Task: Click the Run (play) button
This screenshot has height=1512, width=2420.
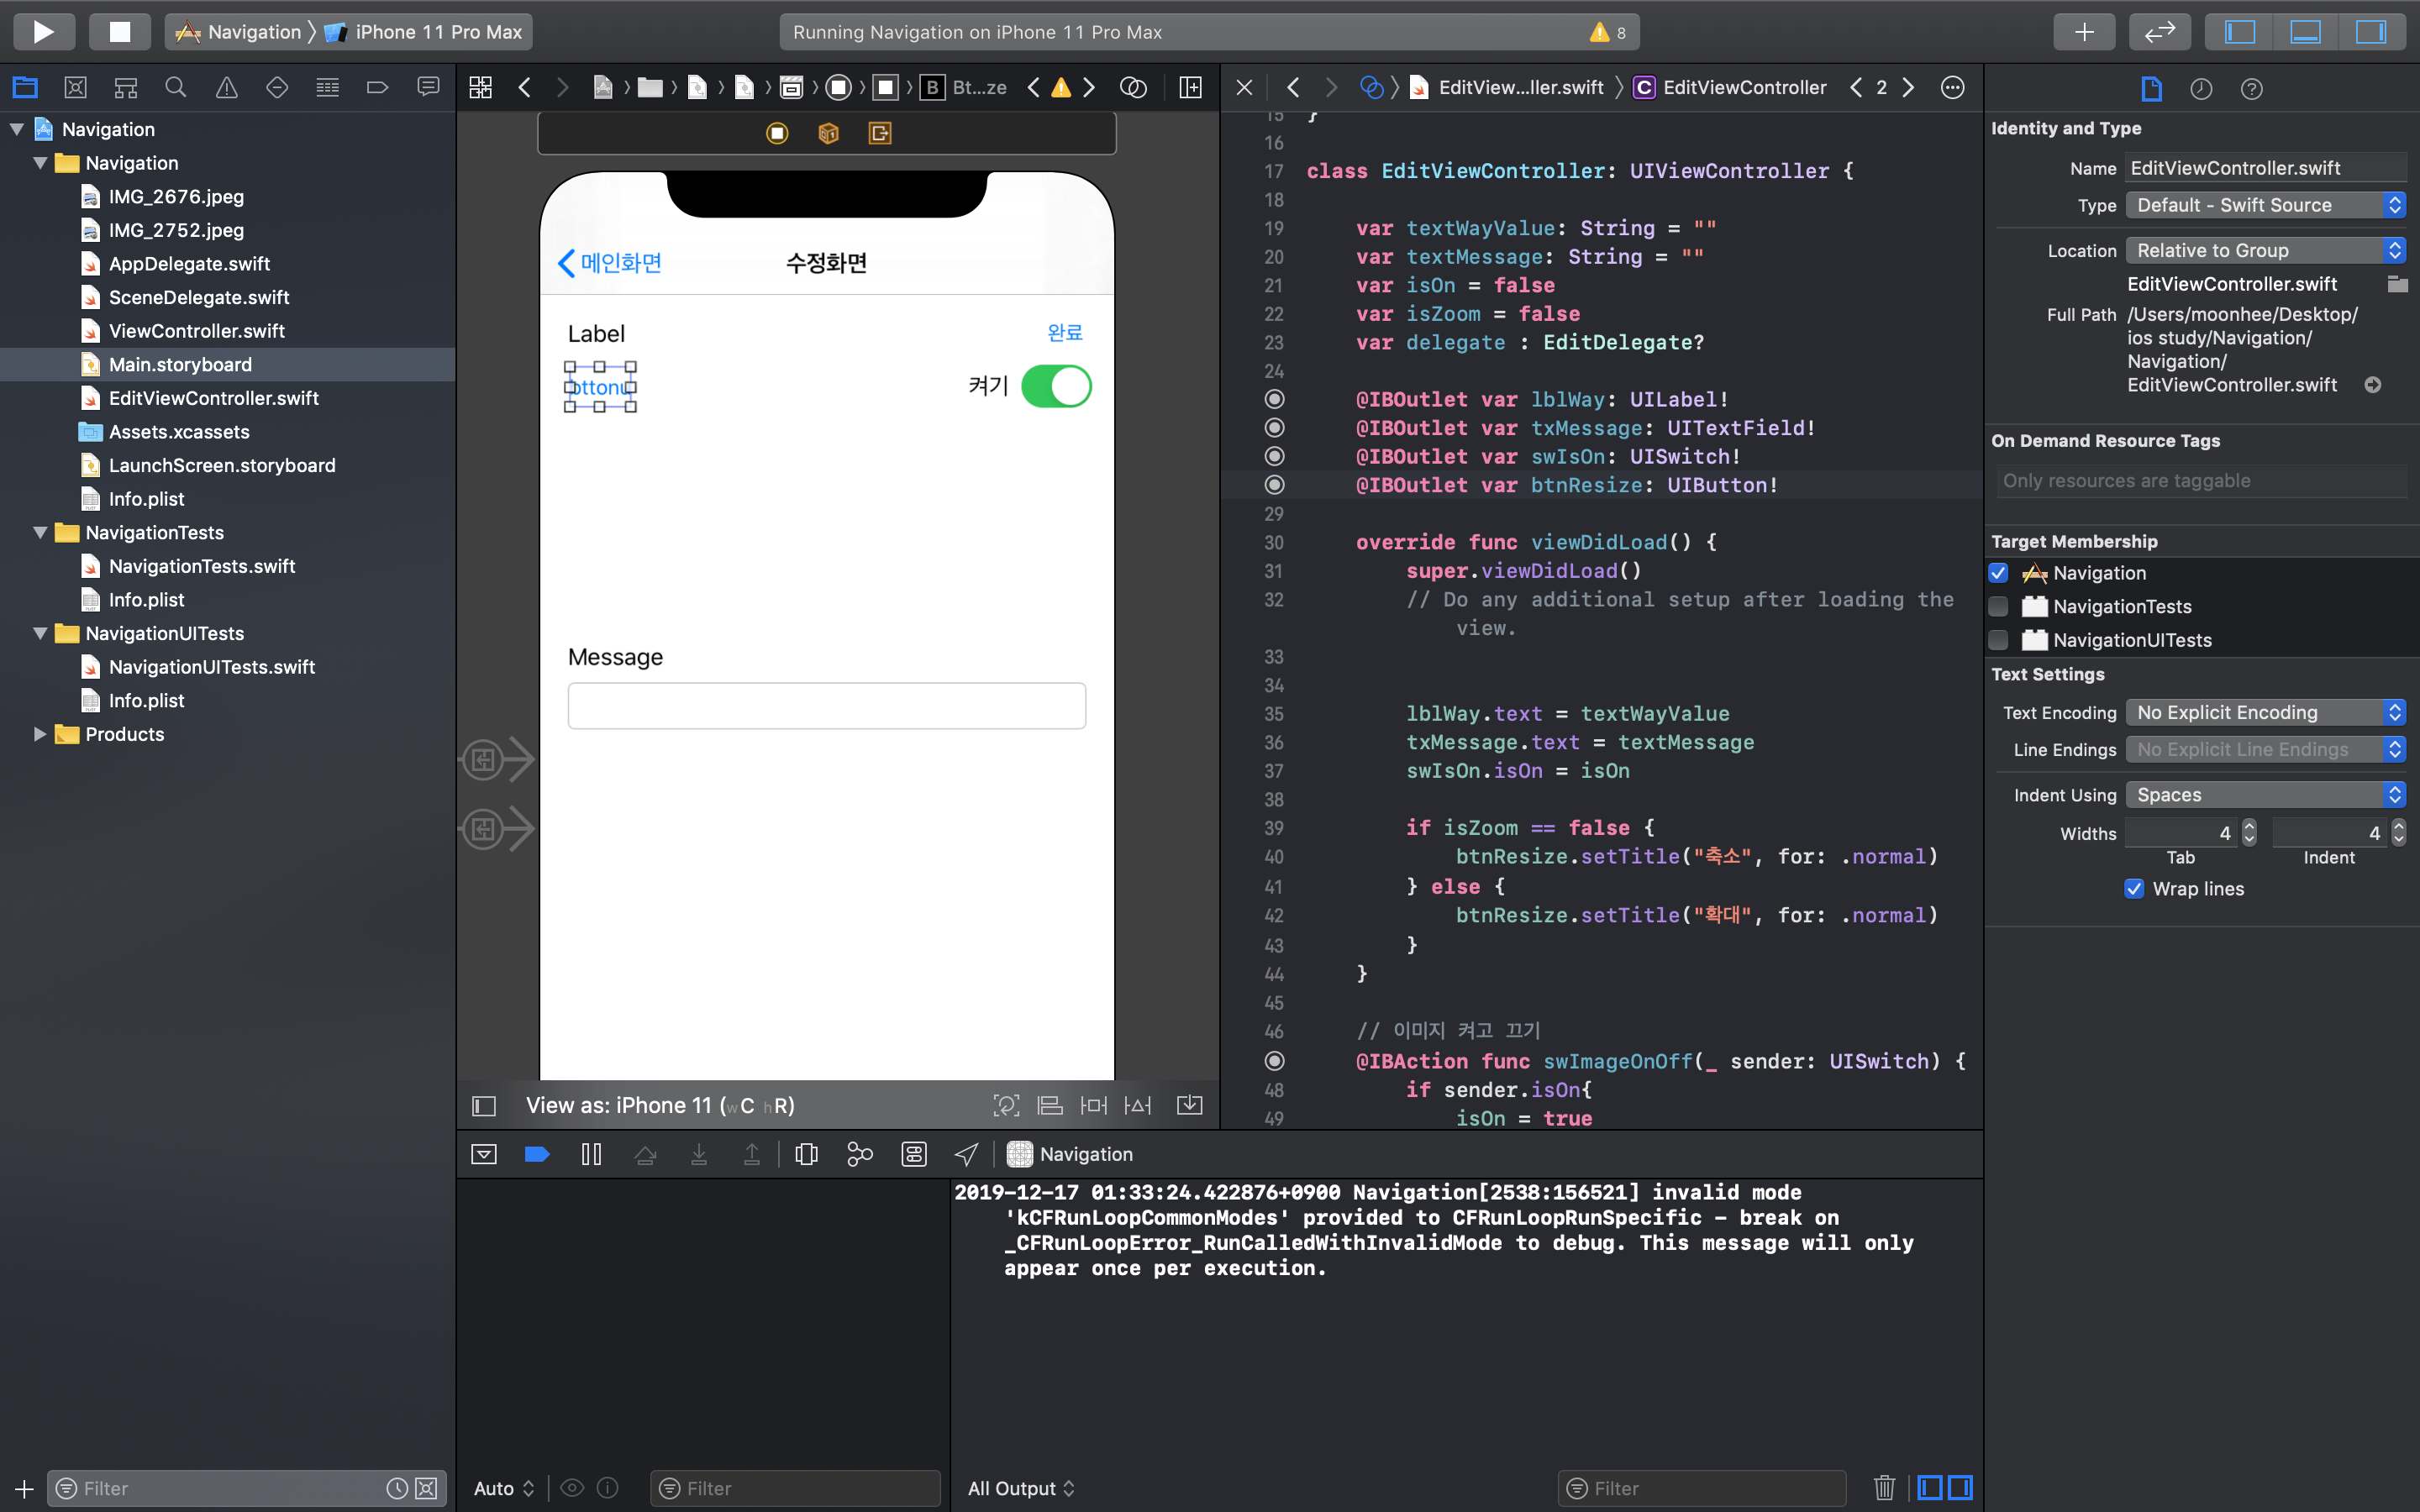Action: coord(43,31)
